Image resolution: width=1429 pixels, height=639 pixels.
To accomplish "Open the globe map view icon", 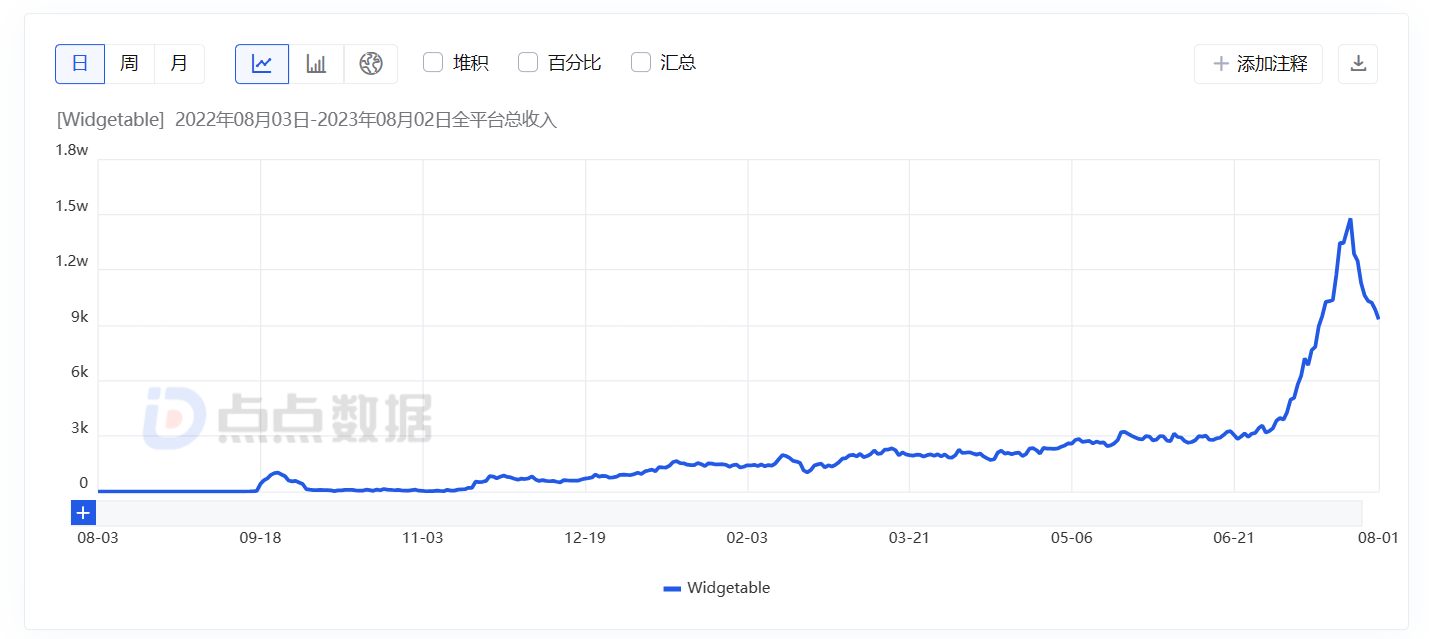I will 371,64.
